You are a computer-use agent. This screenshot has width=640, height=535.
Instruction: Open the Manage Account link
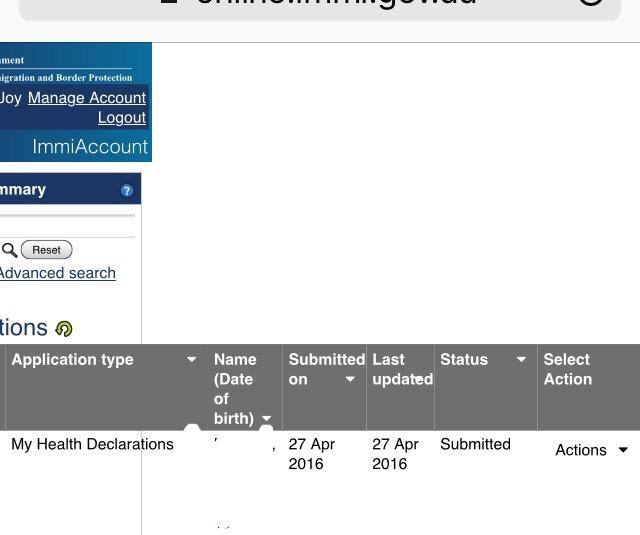tap(87, 98)
